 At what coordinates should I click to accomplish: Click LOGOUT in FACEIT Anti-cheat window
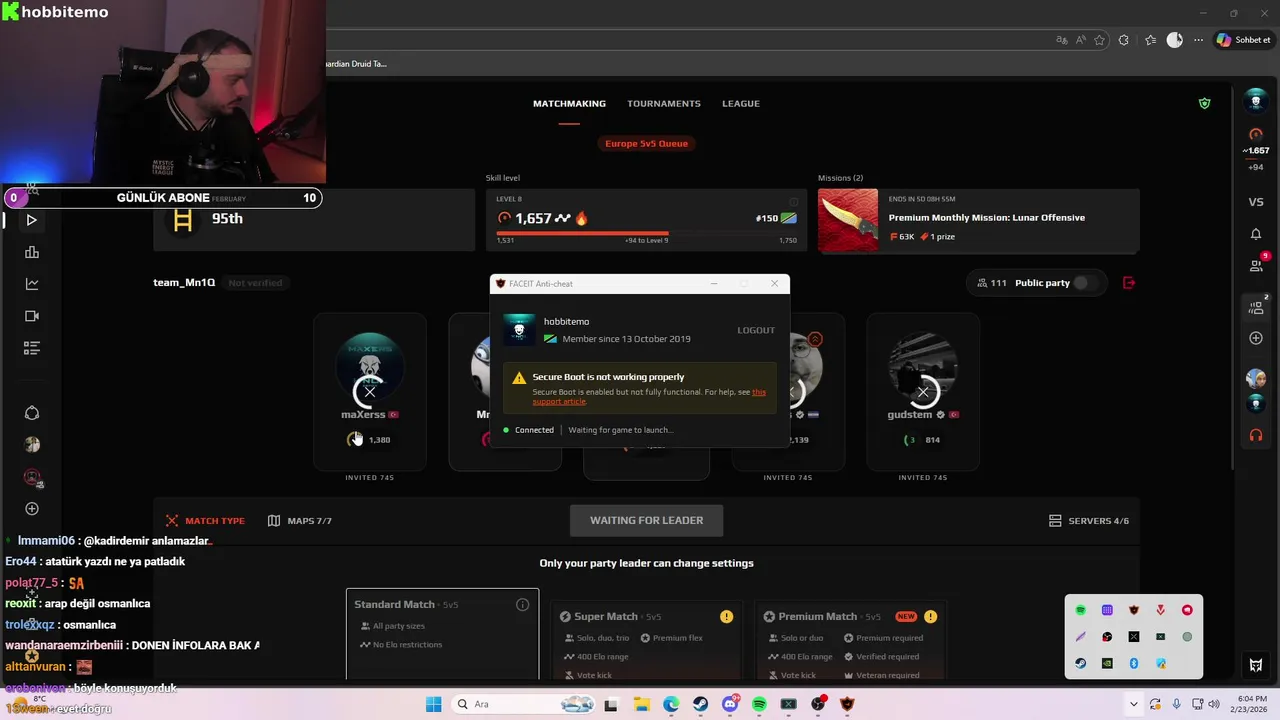[x=756, y=330]
